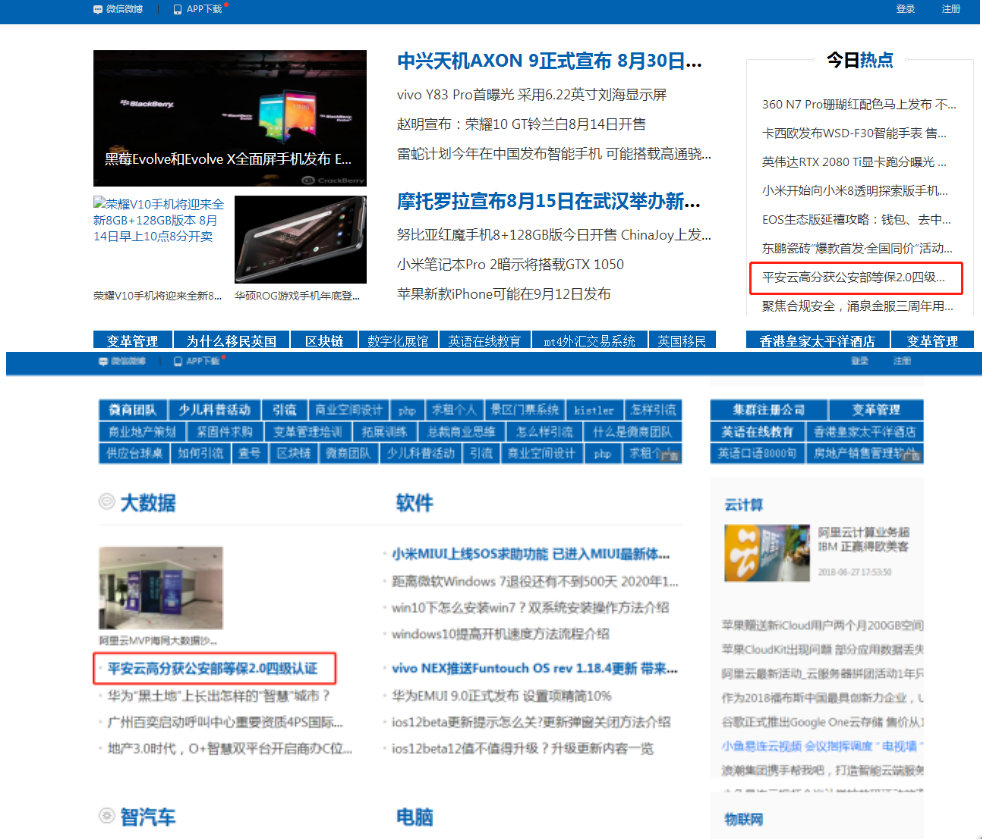Click the 数字化展馆 tag

coord(398,340)
